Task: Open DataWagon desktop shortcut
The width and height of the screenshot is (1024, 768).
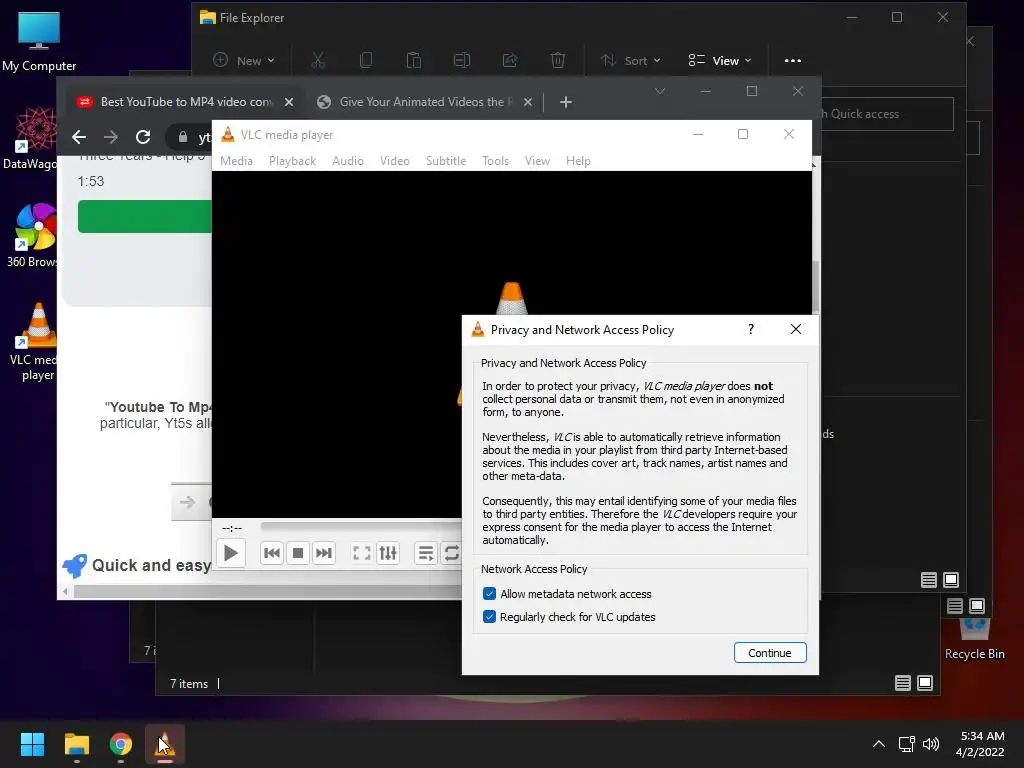Action: point(31,138)
